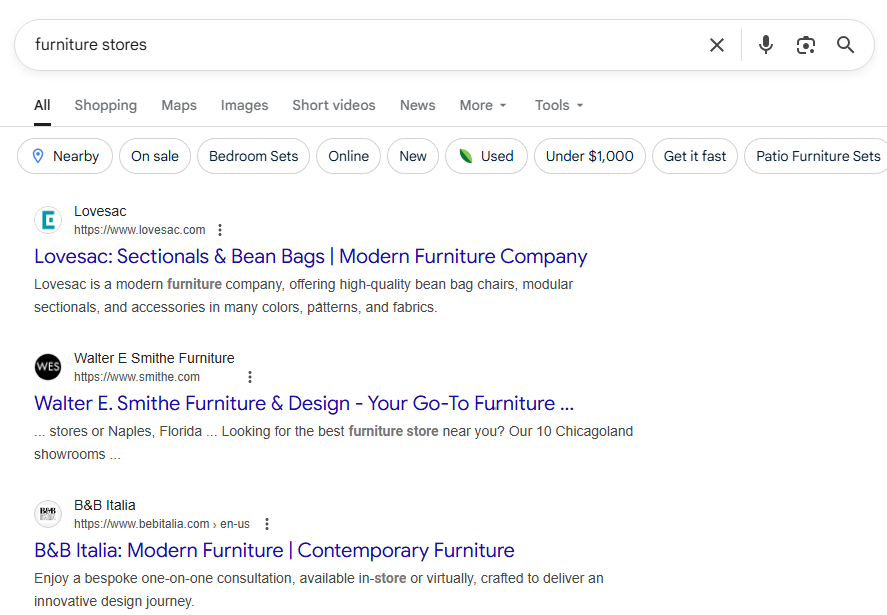The image size is (887, 615).
Task: Clear the search box with X icon
Action: [717, 45]
